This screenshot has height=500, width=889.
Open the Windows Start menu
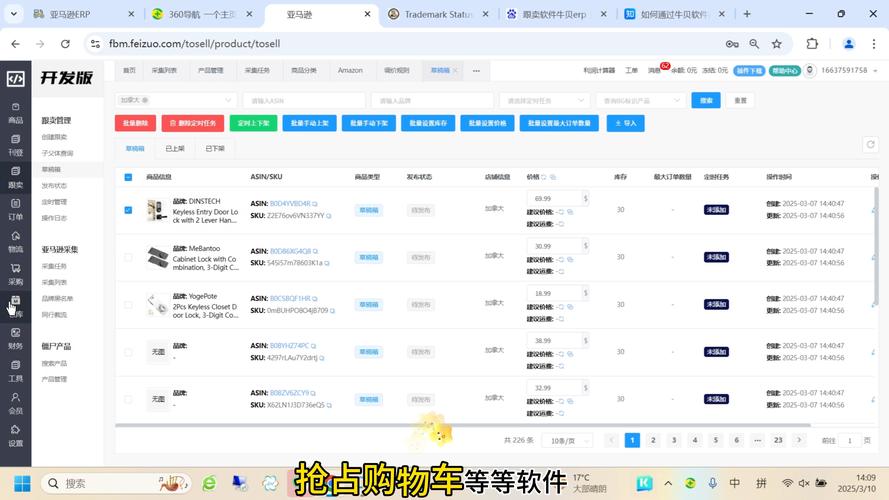coord(22,484)
